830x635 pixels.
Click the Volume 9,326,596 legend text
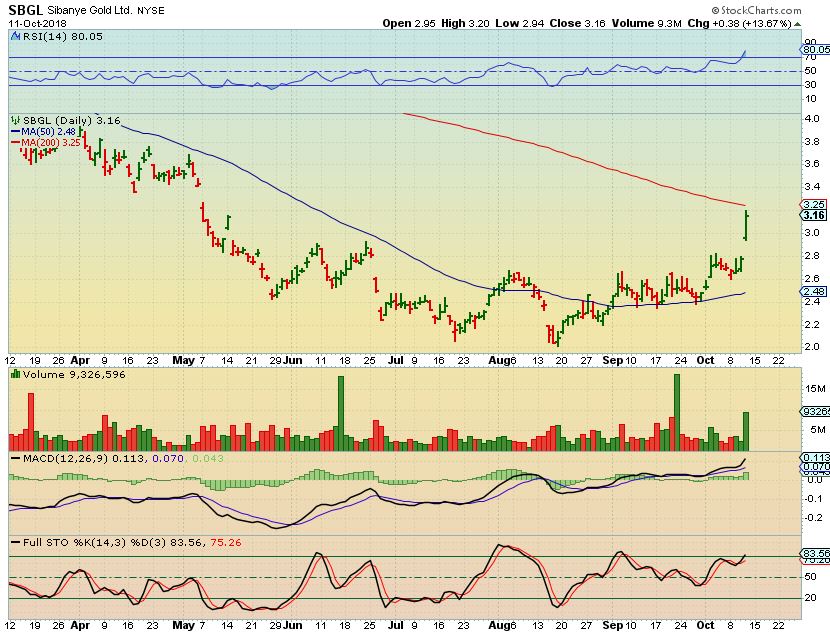pyautogui.click(x=74, y=374)
